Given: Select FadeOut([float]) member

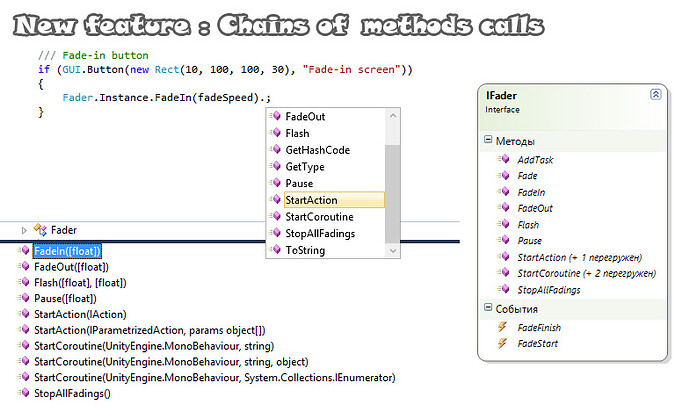Looking at the screenshot, I should 71,267.
